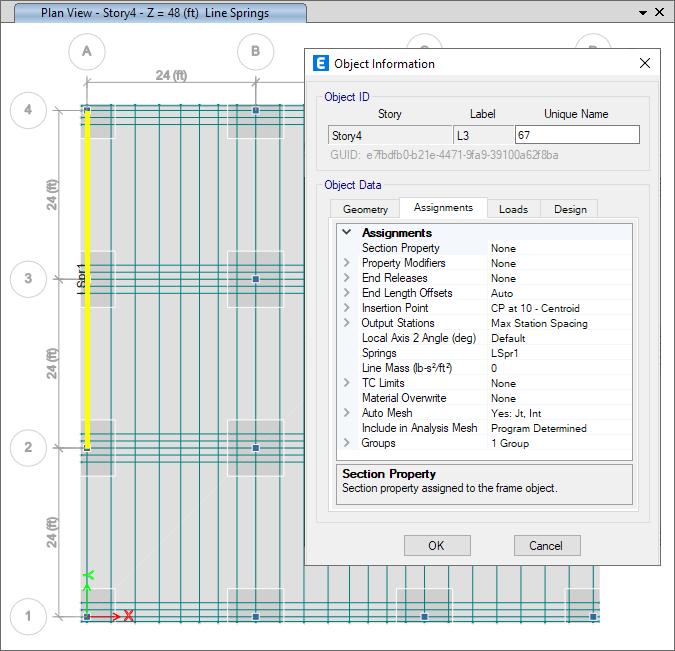The width and height of the screenshot is (675, 651).
Task: Open the Loads tab
Action: [x=513, y=209]
